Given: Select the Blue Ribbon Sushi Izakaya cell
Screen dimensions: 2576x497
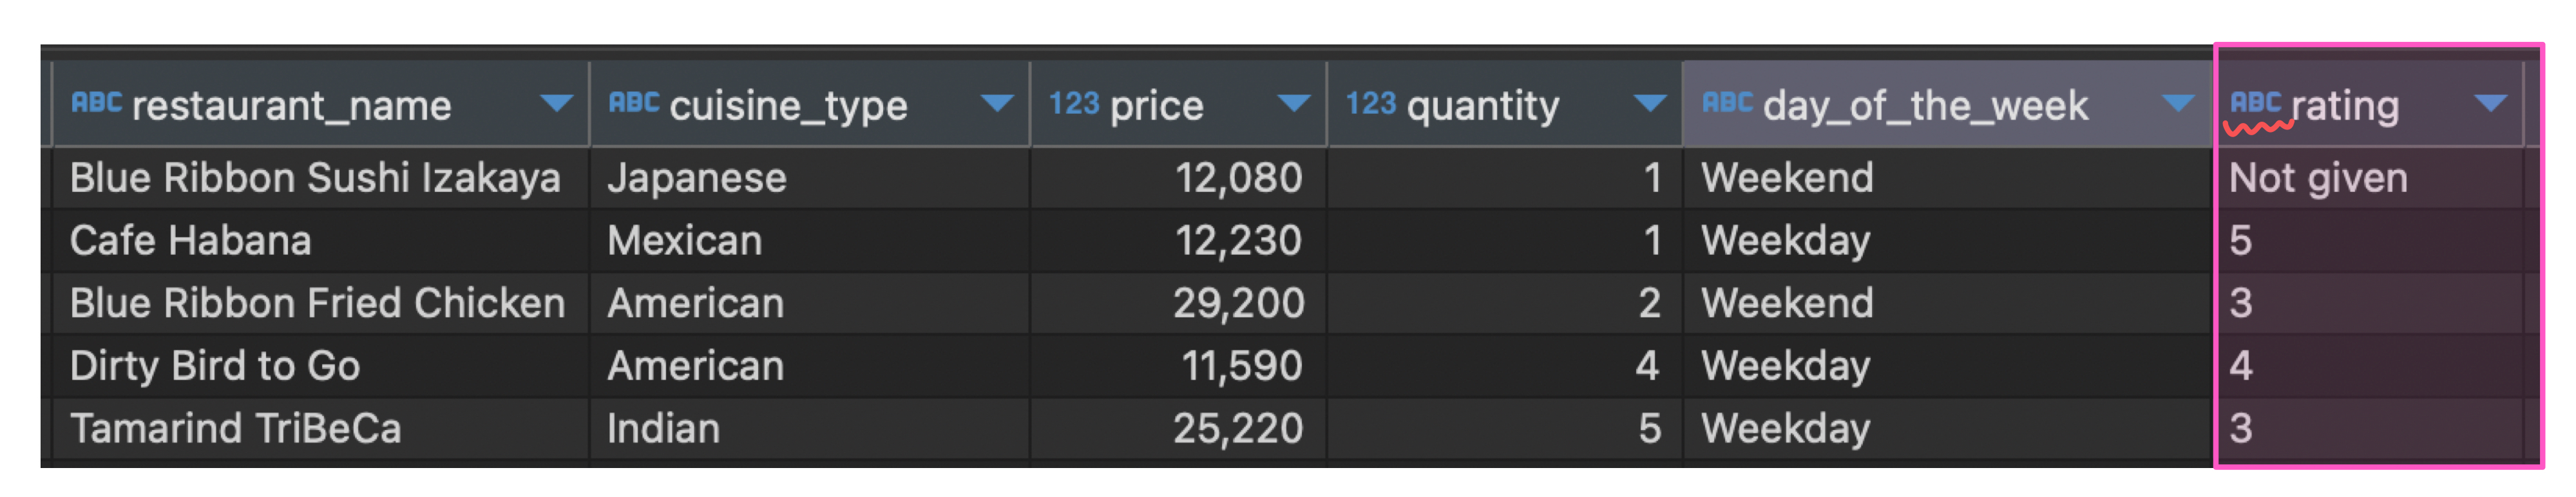Looking at the screenshot, I should point(321,179).
